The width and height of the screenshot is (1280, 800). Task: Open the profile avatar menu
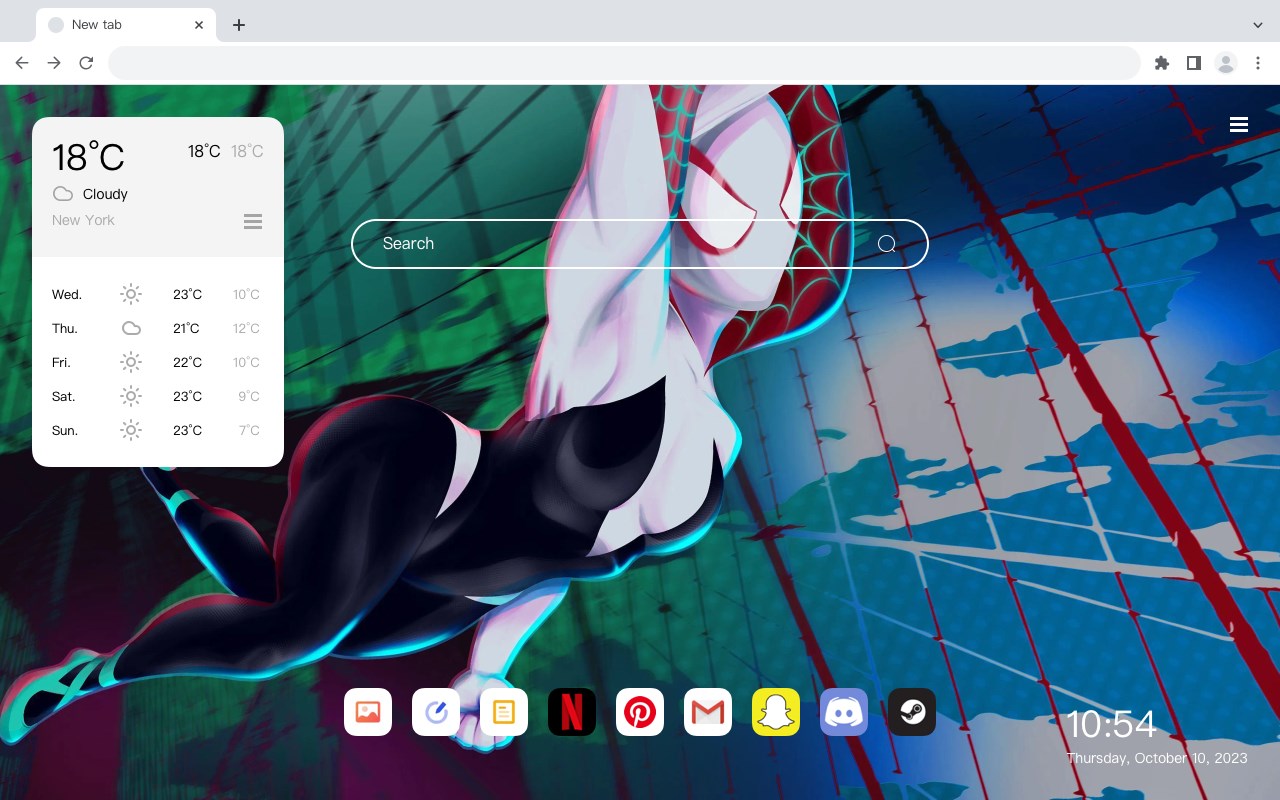(1225, 63)
